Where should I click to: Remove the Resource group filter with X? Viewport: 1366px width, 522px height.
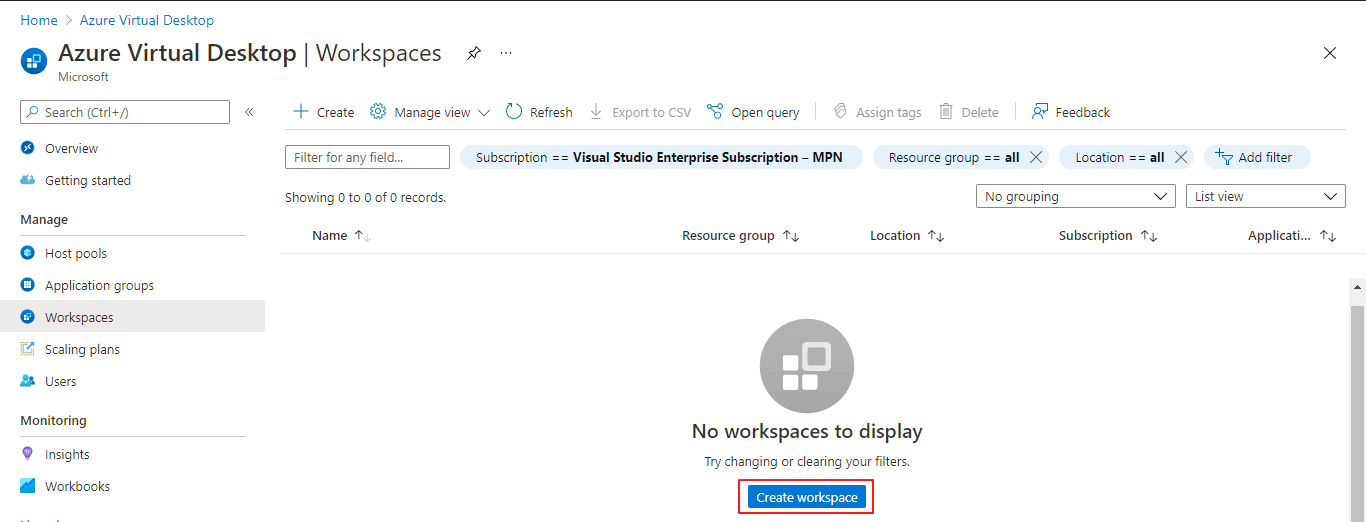(1036, 157)
